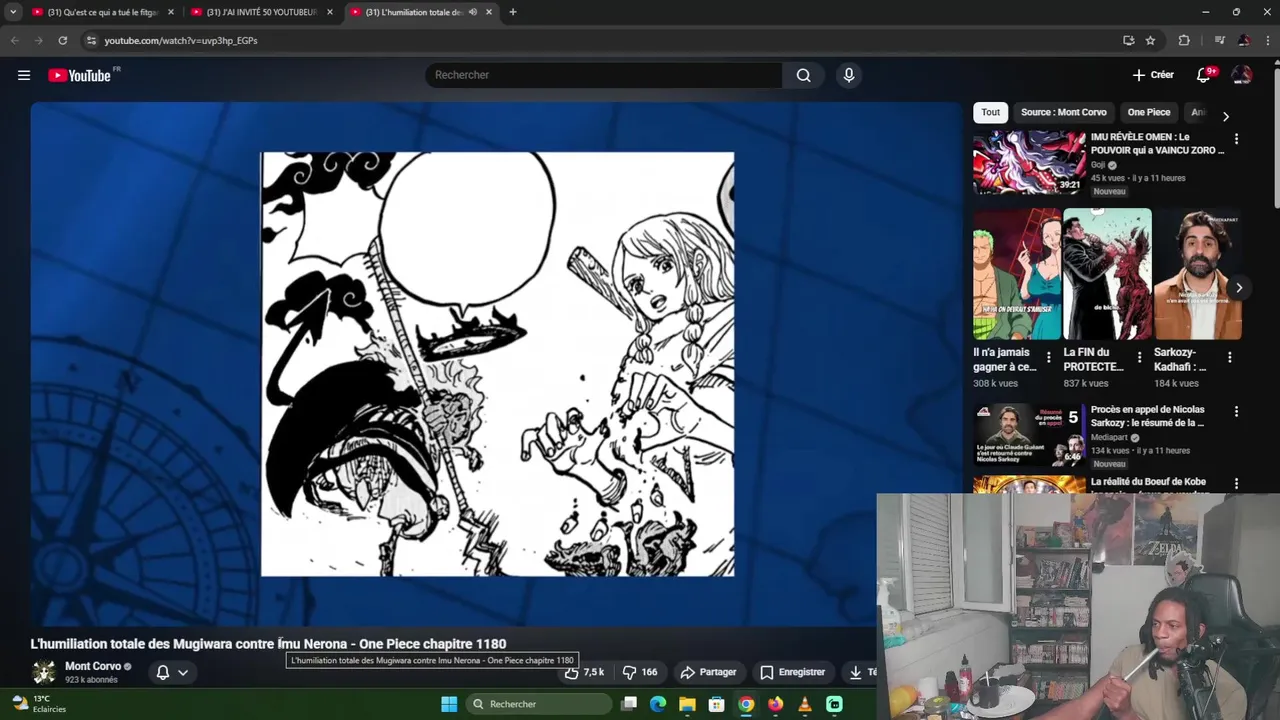Open the subscription notification bell dropdown

(171, 672)
